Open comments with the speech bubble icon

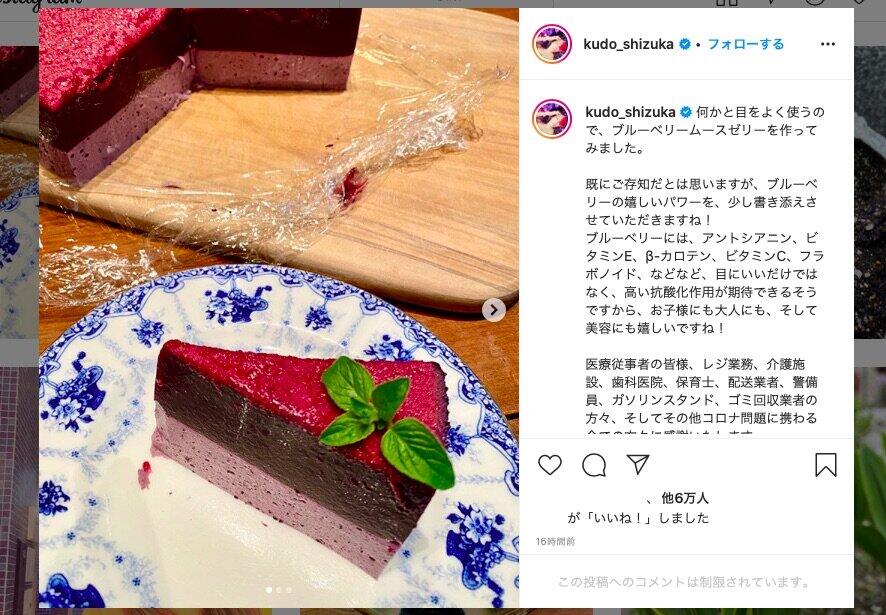pos(594,465)
